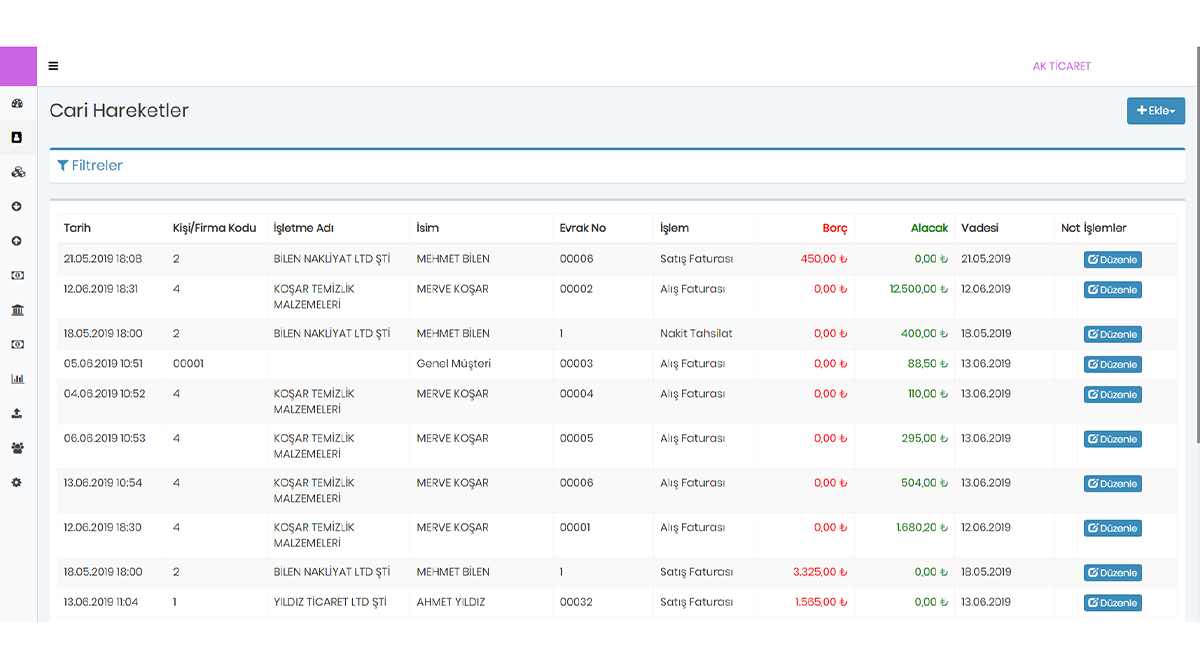Viewport: 1200px width, 653px height.
Task: Open the Ekle dropdown button
Action: pos(1156,111)
